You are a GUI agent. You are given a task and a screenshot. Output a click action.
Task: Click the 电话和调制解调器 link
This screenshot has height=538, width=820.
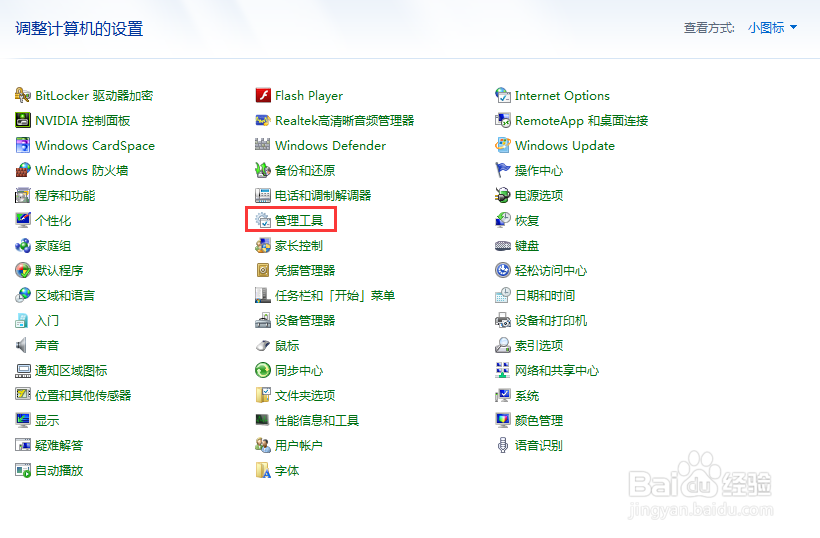(323, 196)
